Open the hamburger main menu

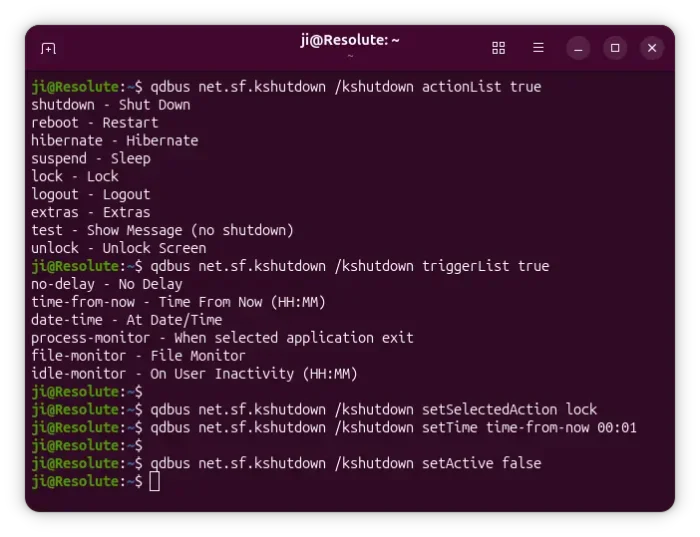(538, 48)
